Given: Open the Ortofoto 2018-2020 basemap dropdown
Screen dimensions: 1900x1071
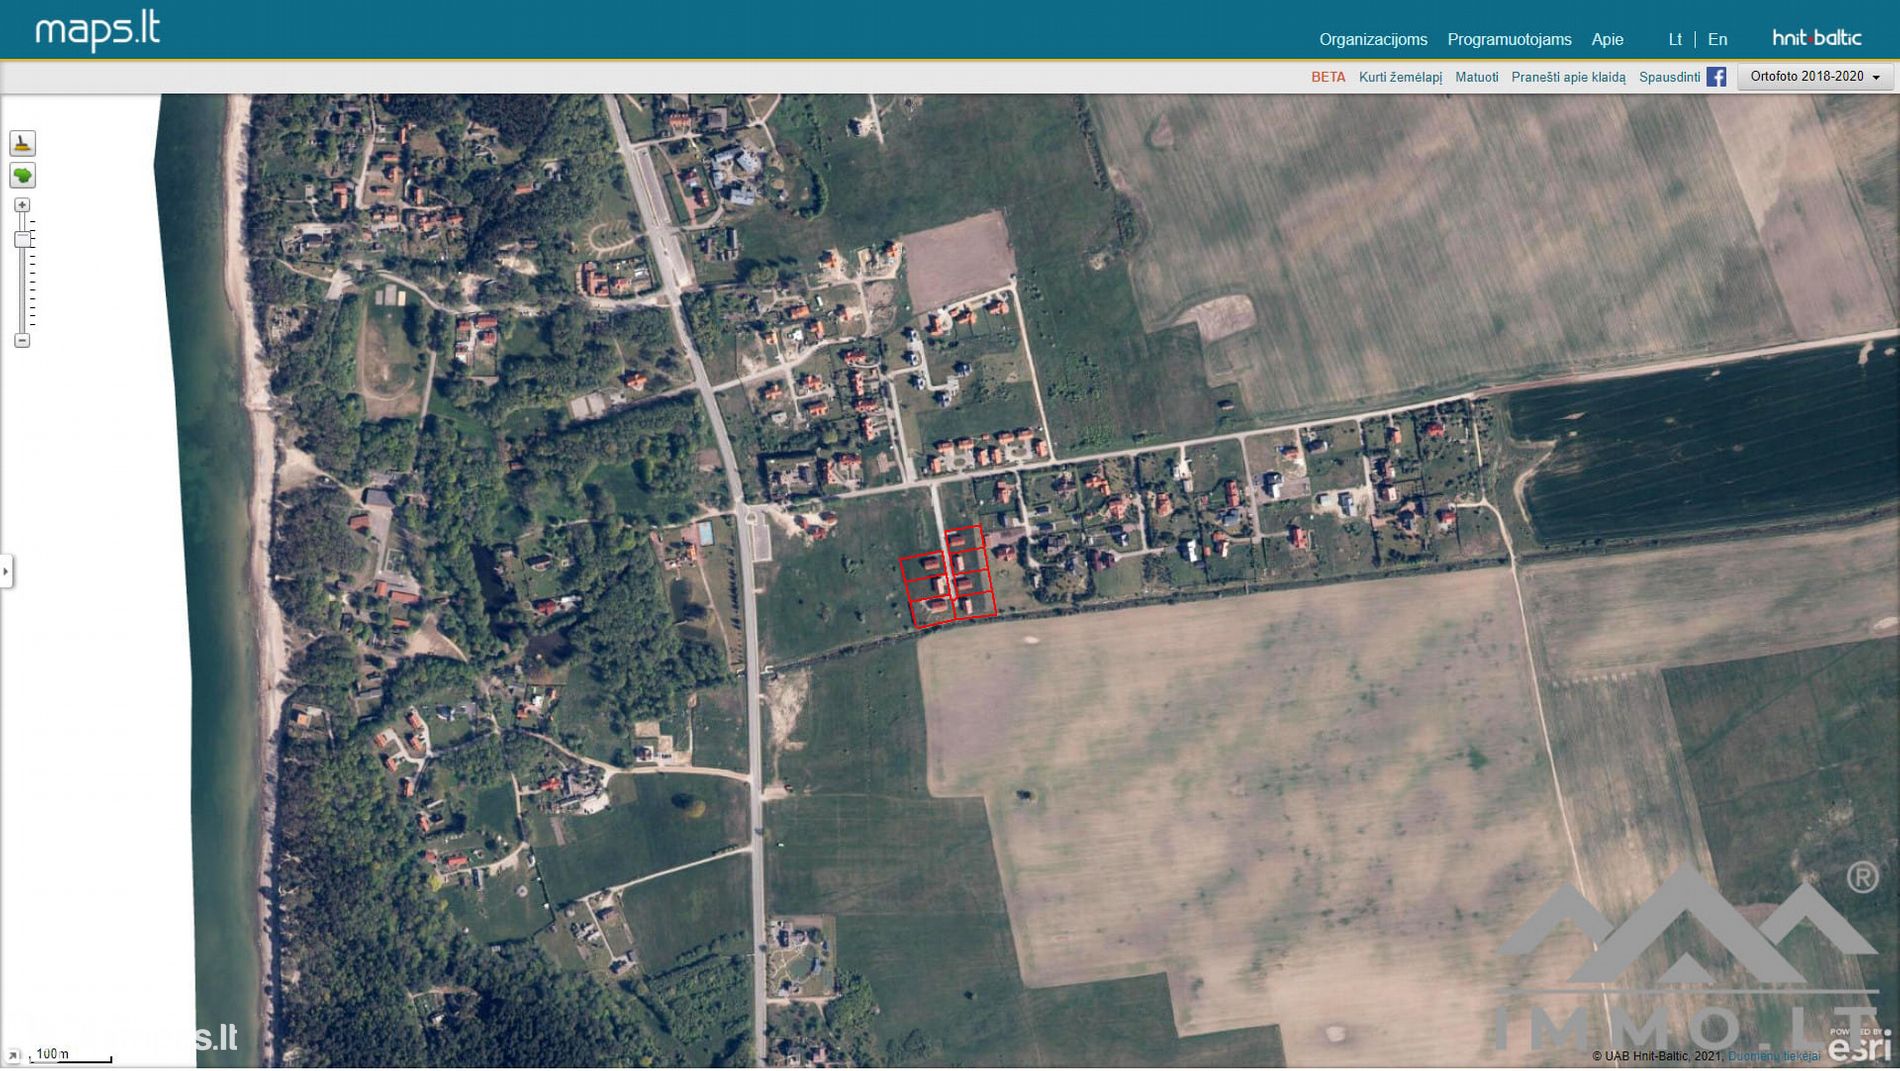Looking at the screenshot, I should pyautogui.click(x=1814, y=77).
